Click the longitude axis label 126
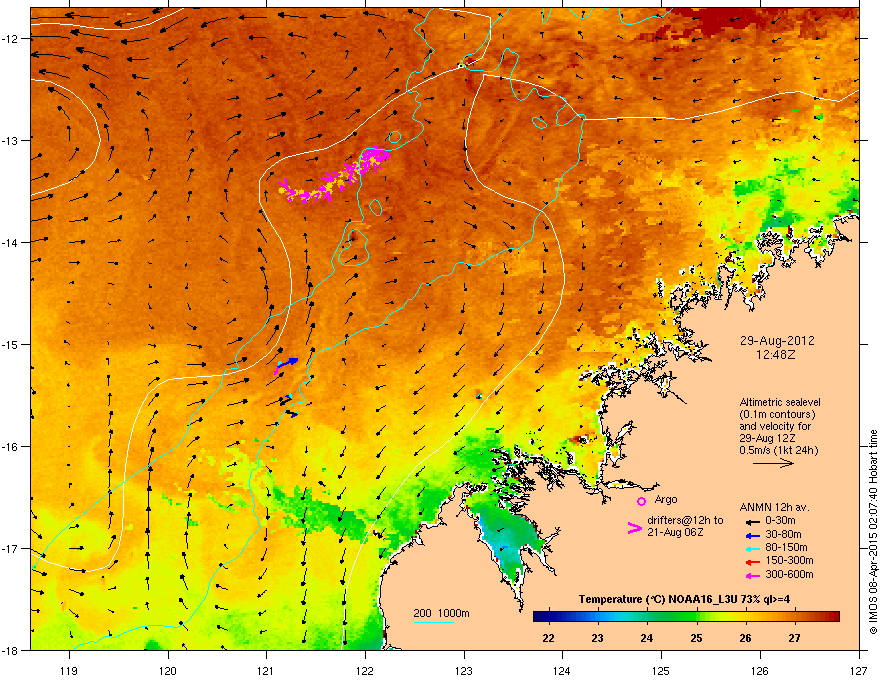Screen dimensions: 880x680 coord(760,671)
